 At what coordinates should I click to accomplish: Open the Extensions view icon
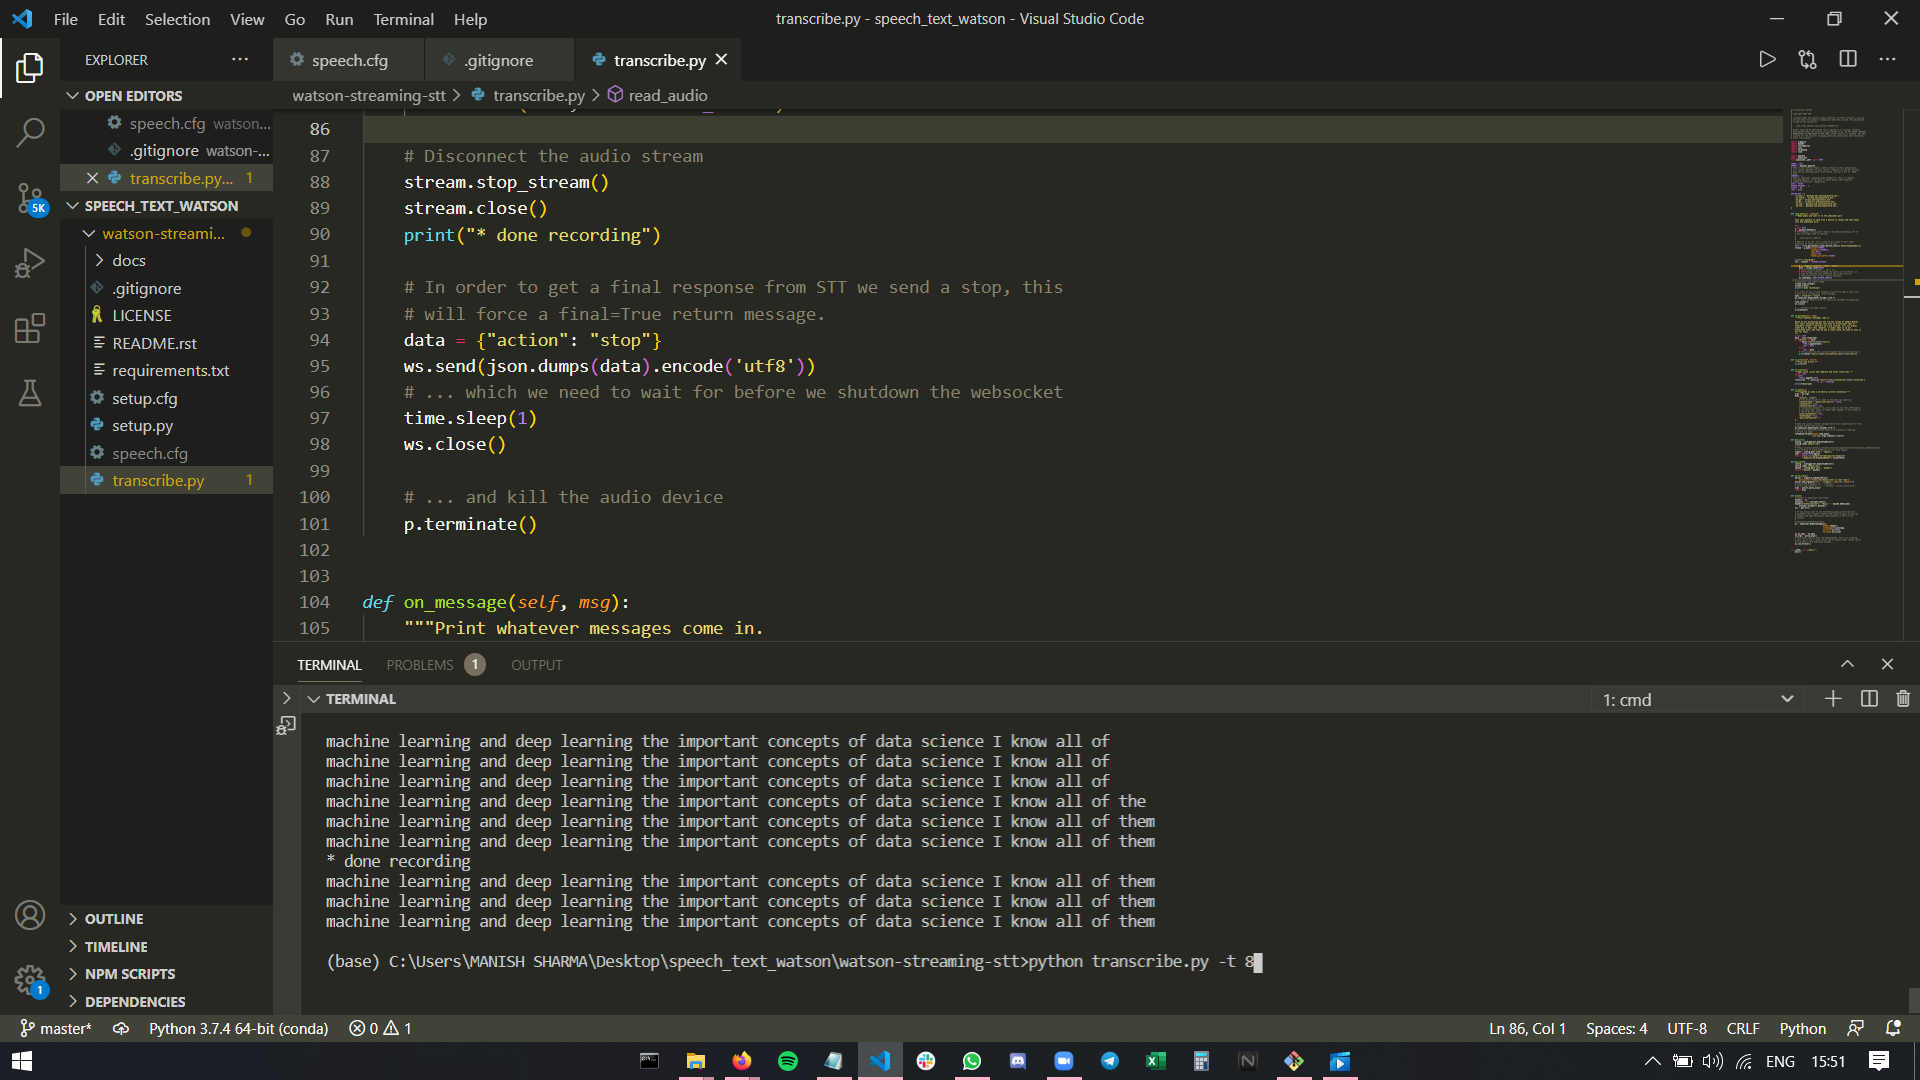30,328
